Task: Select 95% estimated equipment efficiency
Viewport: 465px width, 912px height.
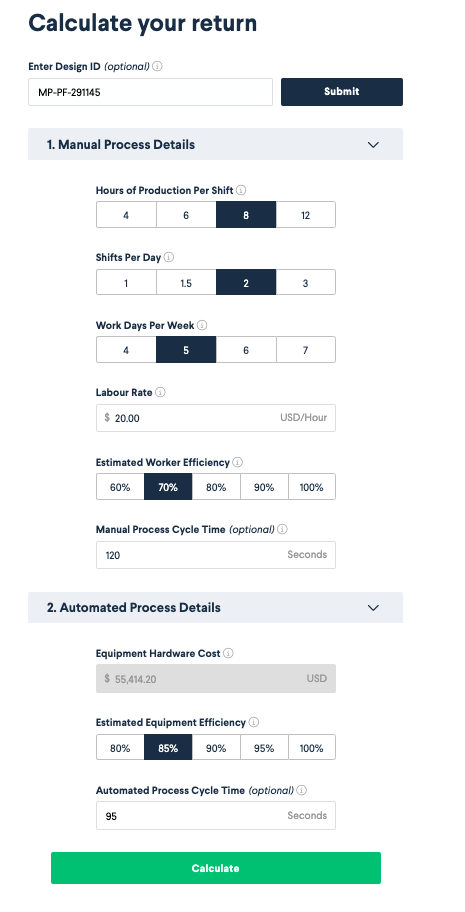Action: coord(264,747)
